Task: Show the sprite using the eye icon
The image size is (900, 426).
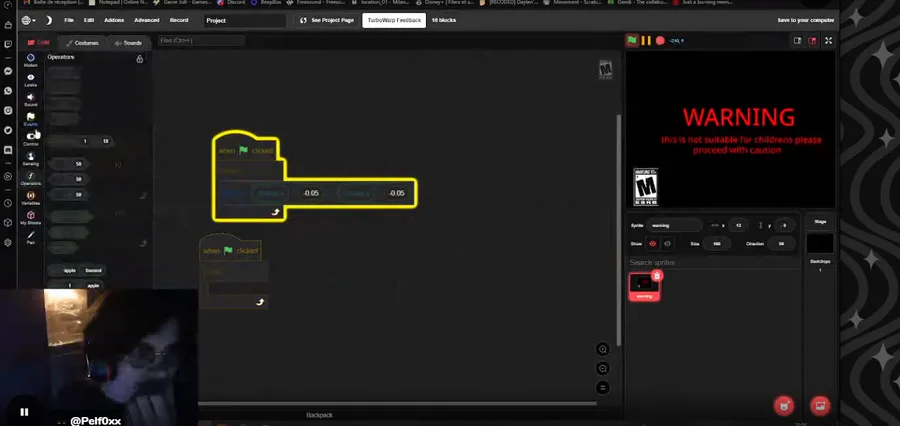Action: pos(652,243)
